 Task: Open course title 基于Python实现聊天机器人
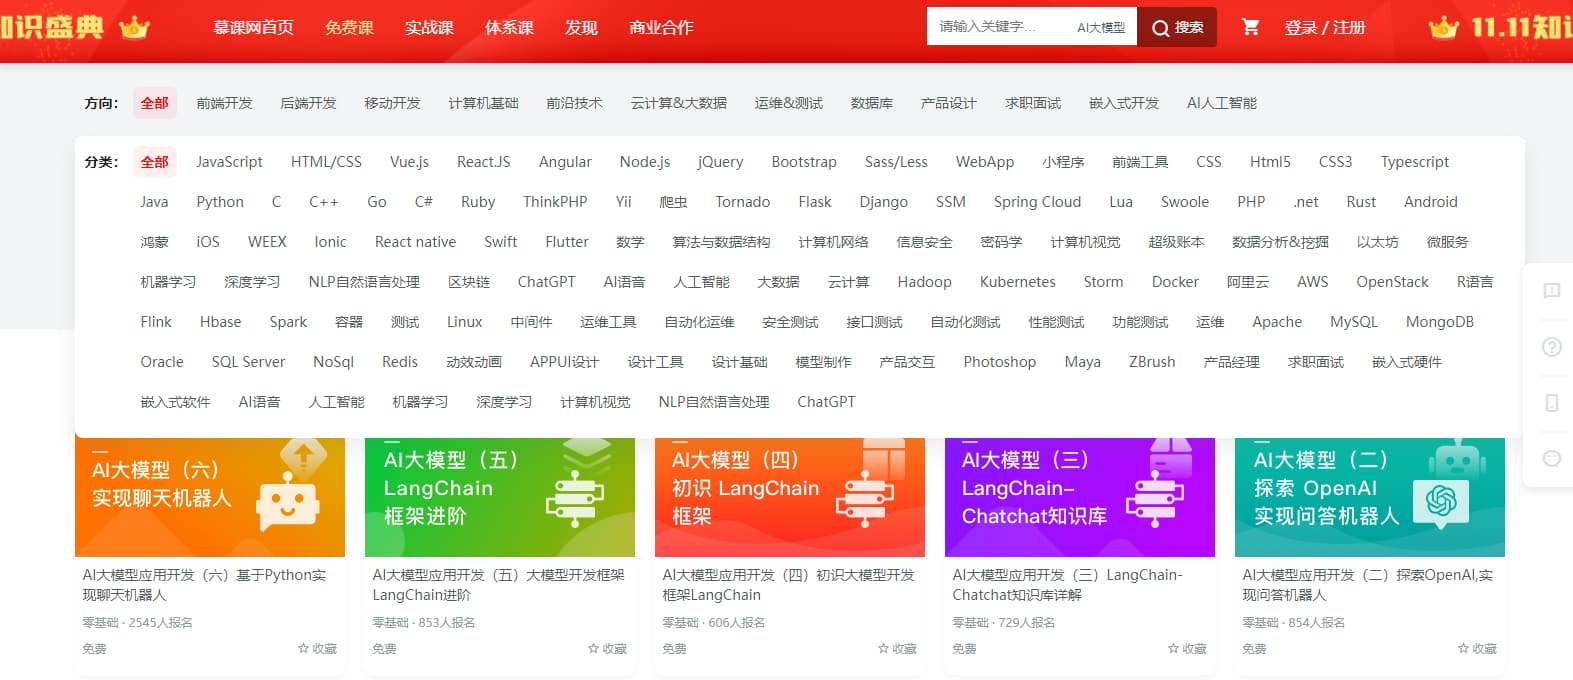click(204, 585)
